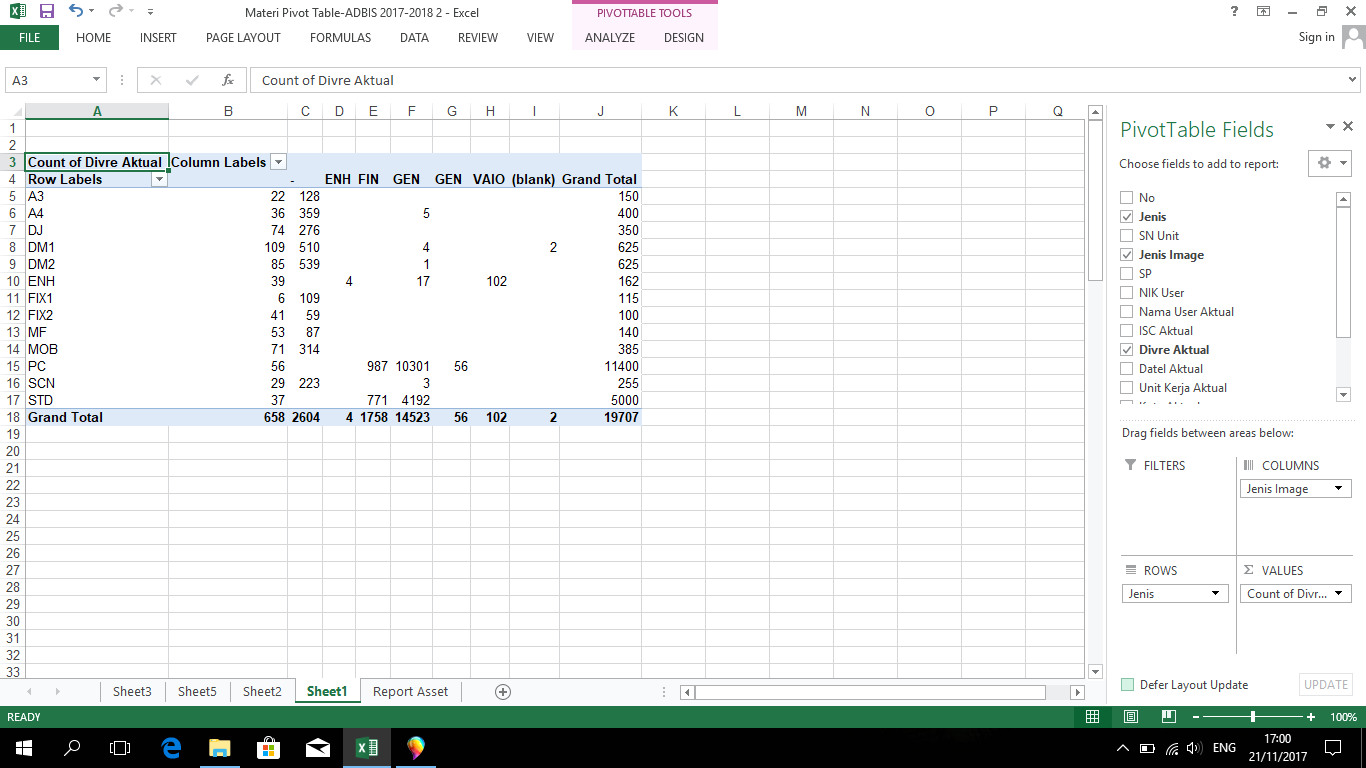The width and height of the screenshot is (1366, 768).
Task: Open the Column Labels filter dropdown
Action: point(278,161)
